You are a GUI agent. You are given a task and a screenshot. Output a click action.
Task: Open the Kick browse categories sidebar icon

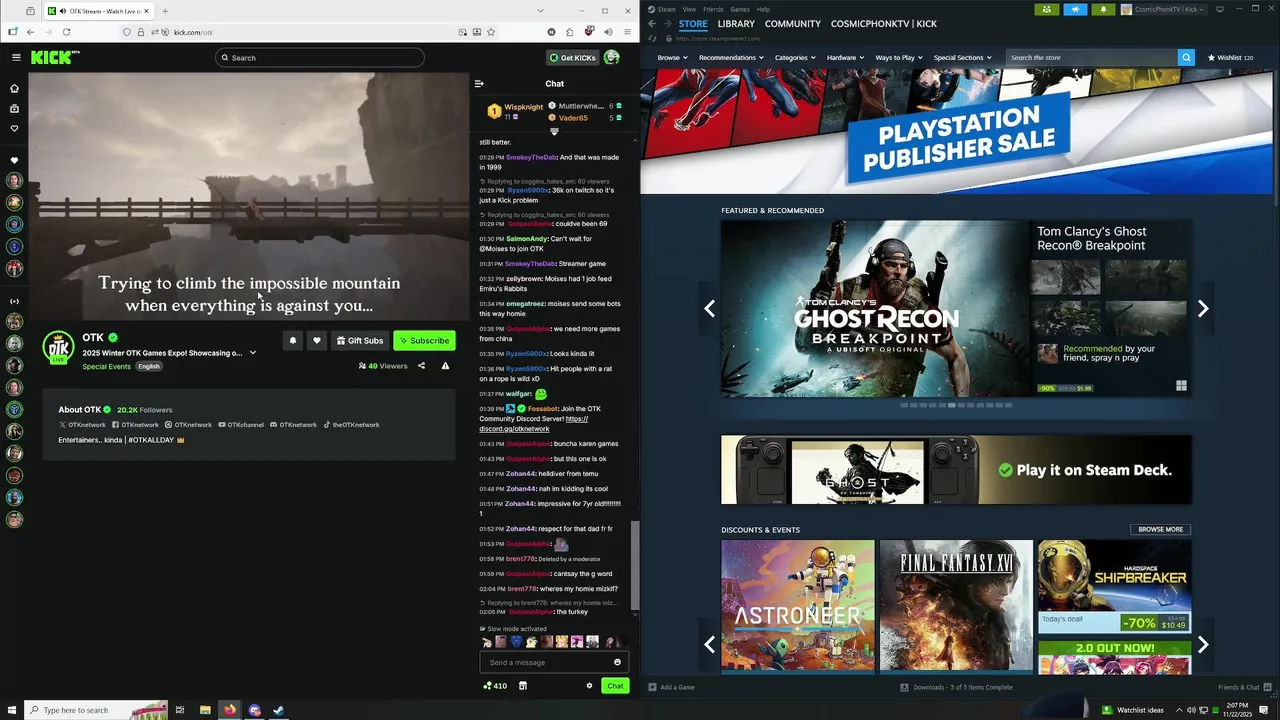[x=14, y=108]
